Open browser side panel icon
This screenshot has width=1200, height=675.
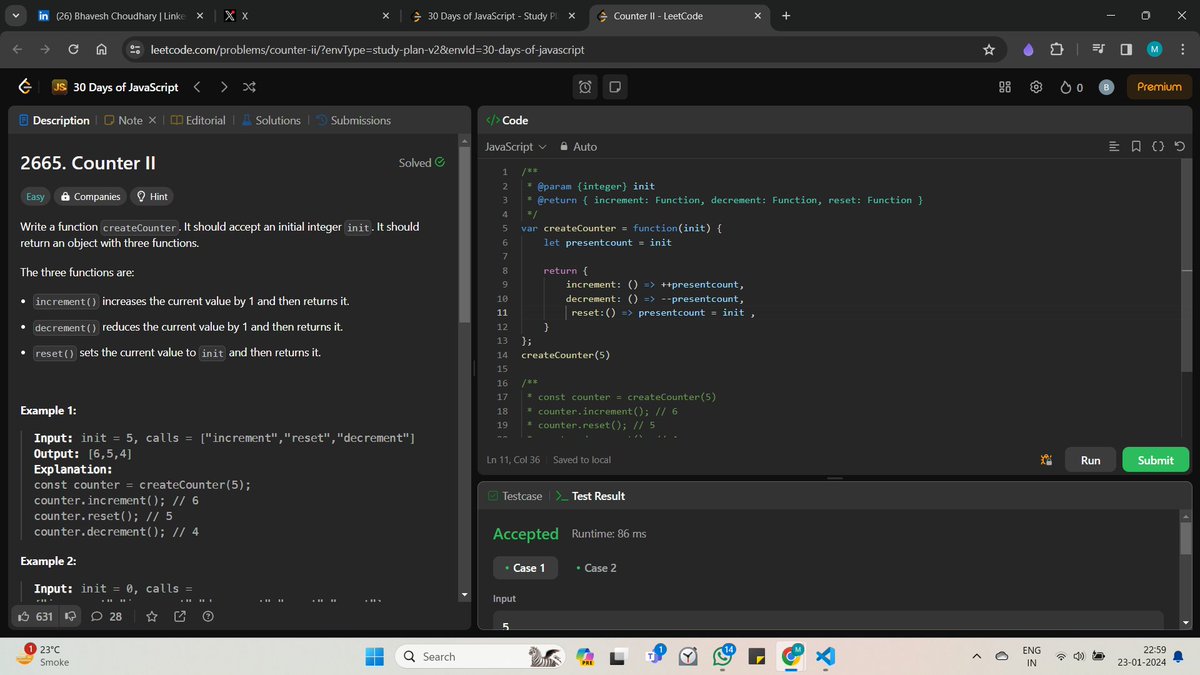click(1125, 49)
